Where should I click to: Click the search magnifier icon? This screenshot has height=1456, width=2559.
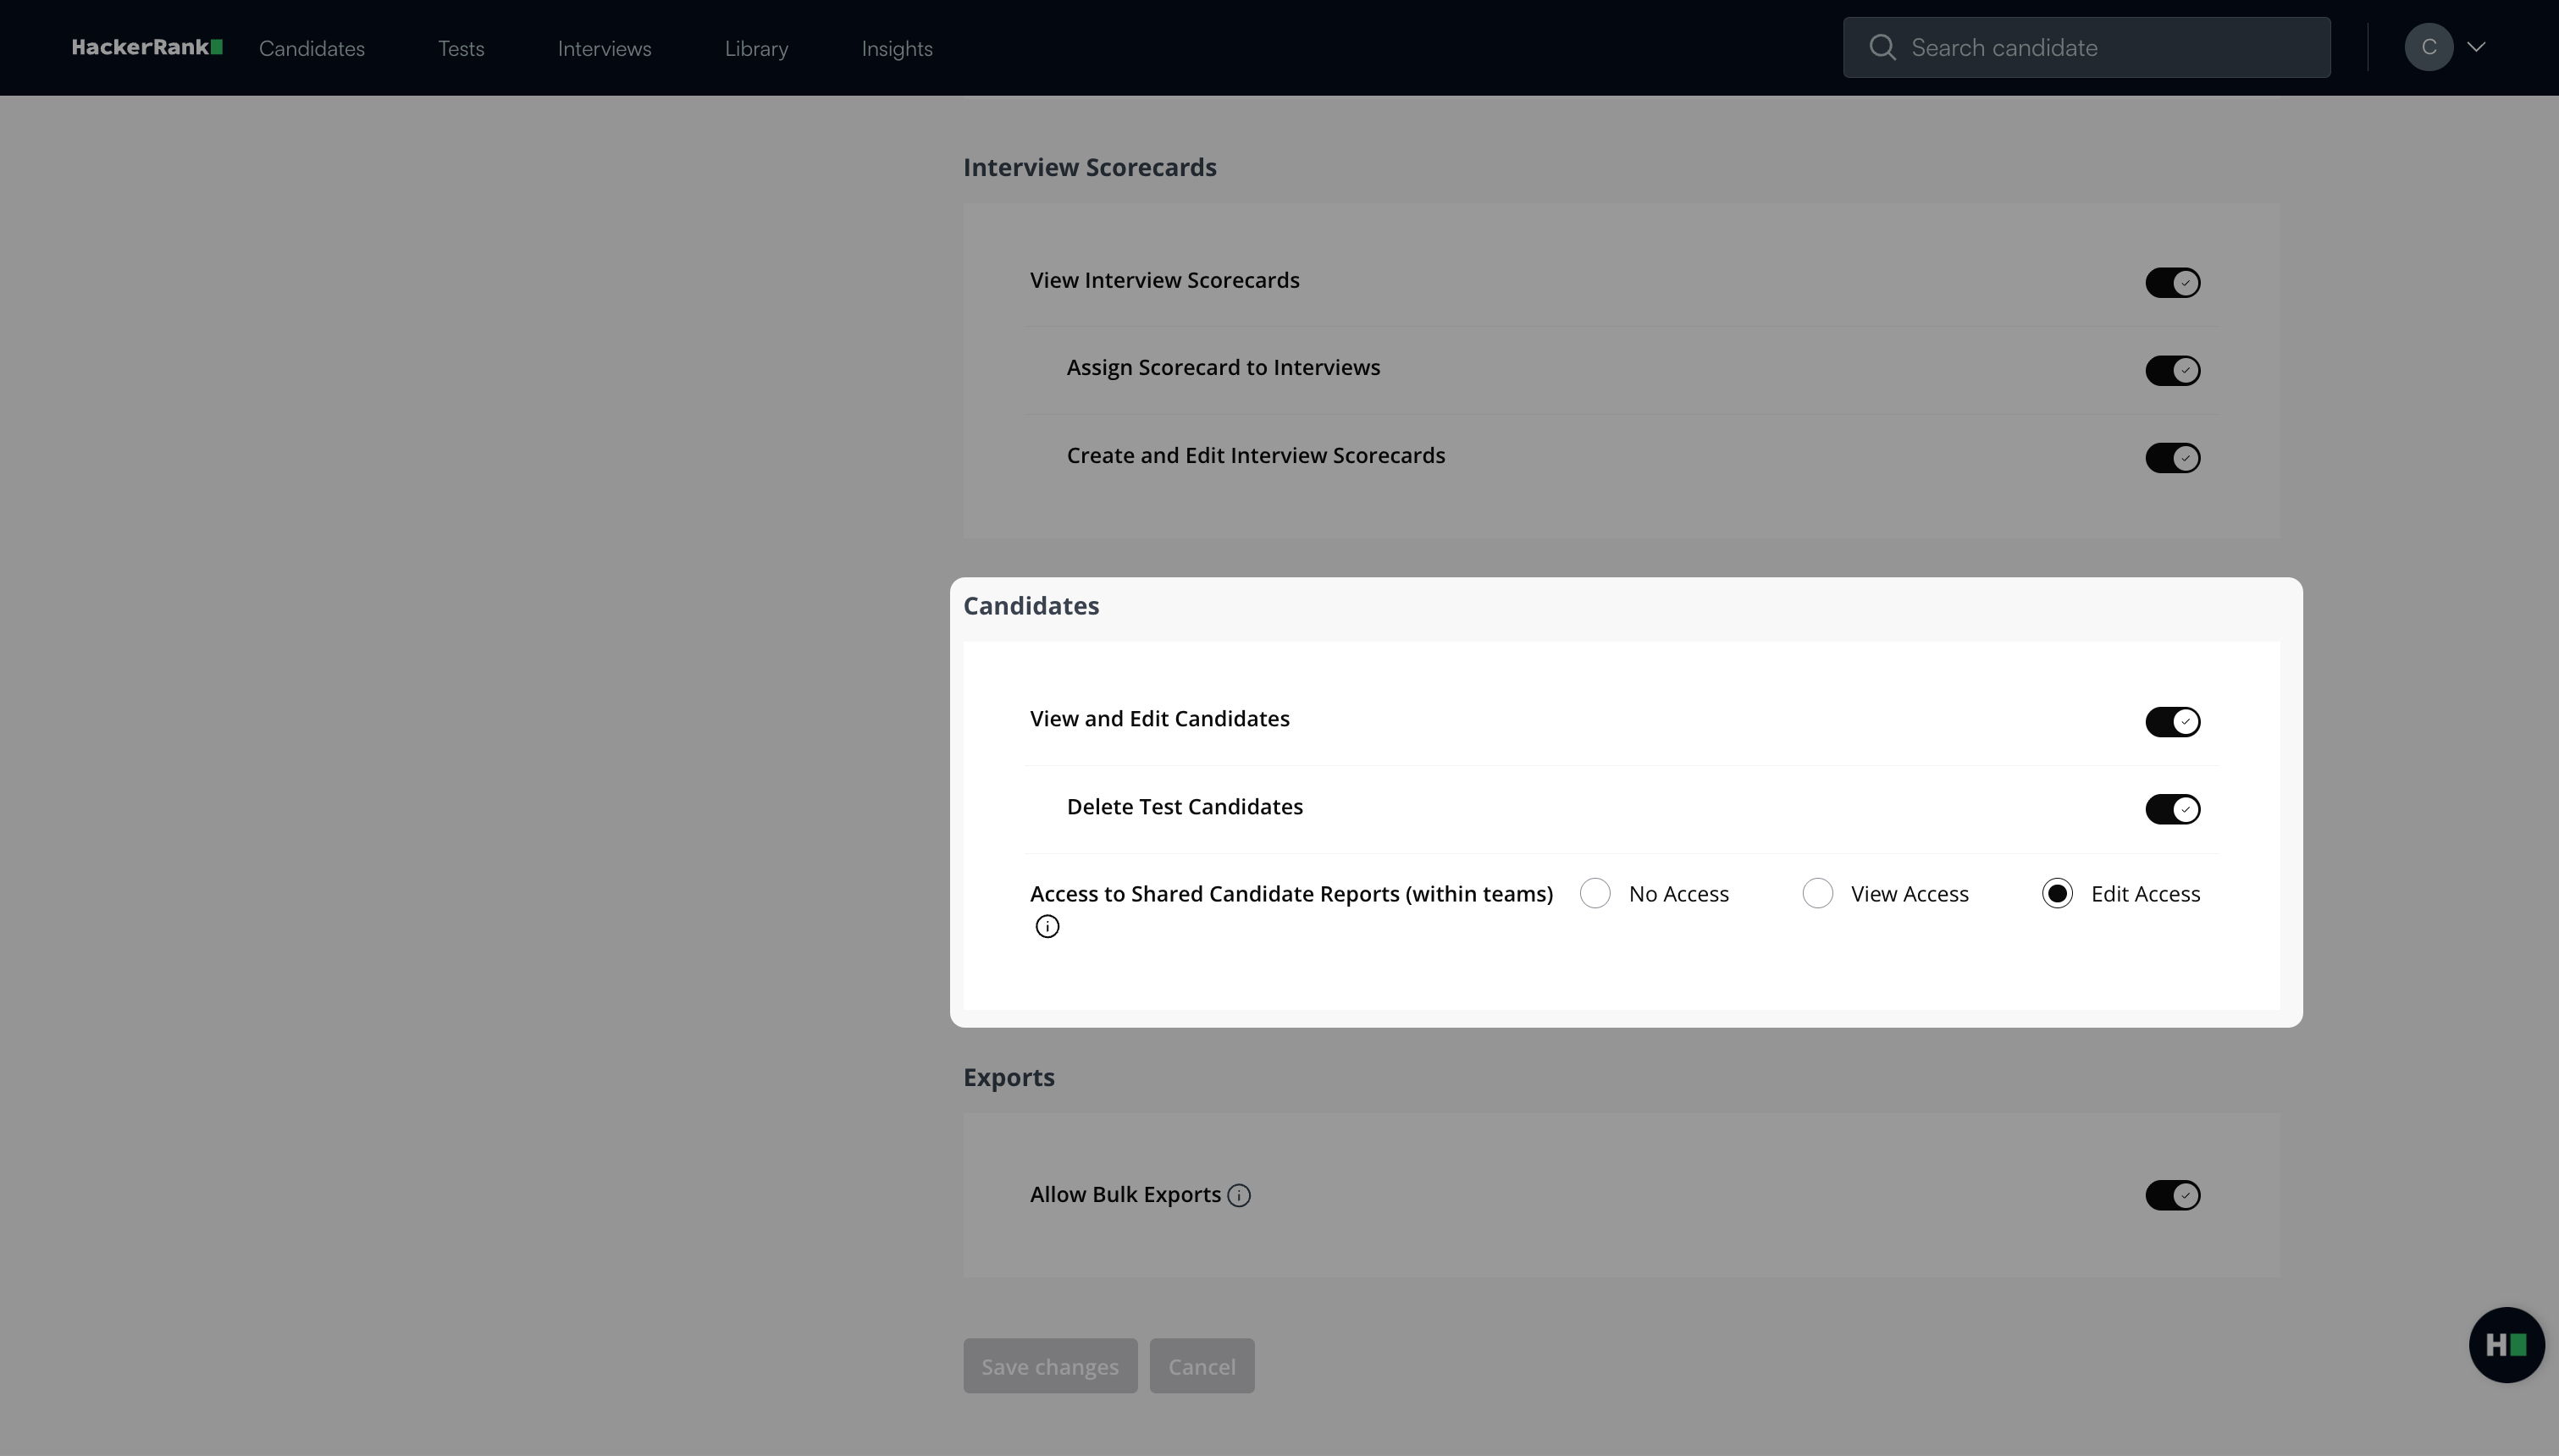tap(1882, 47)
